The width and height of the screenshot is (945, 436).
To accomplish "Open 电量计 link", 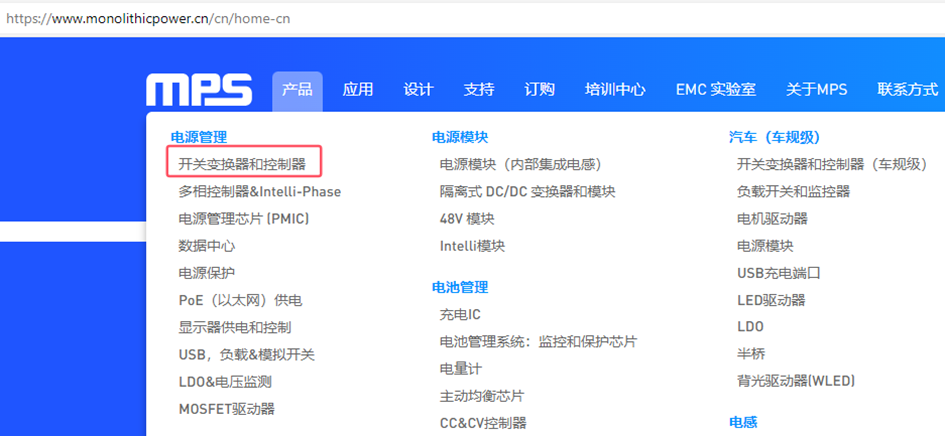I will coord(461,369).
